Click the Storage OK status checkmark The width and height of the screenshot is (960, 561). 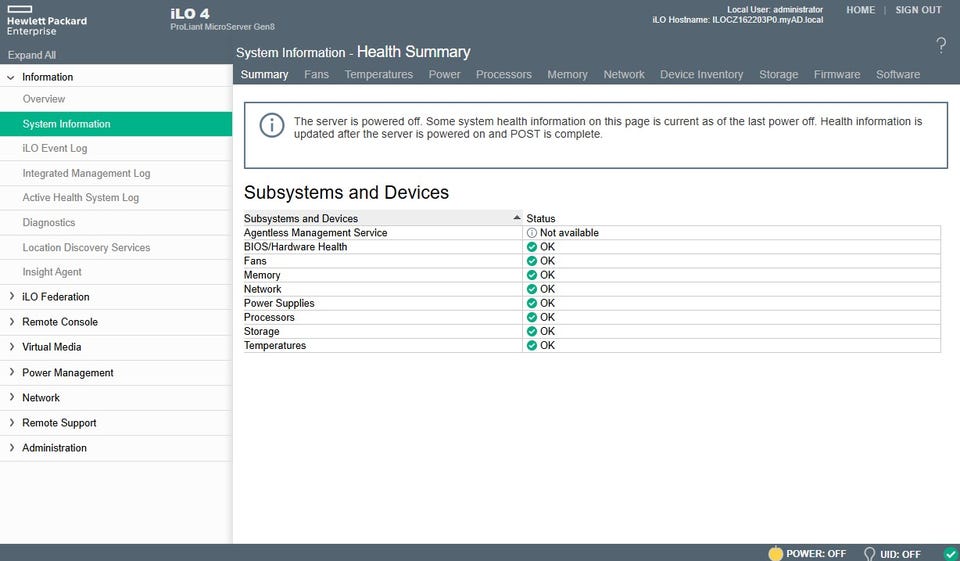(532, 331)
